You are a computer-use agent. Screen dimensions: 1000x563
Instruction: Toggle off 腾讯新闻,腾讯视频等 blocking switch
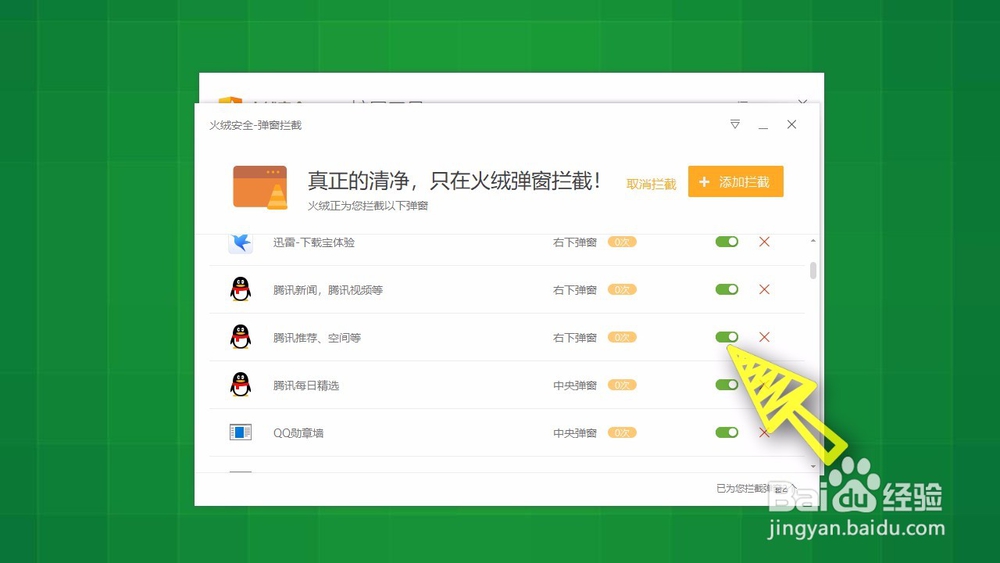(x=727, y=289)
